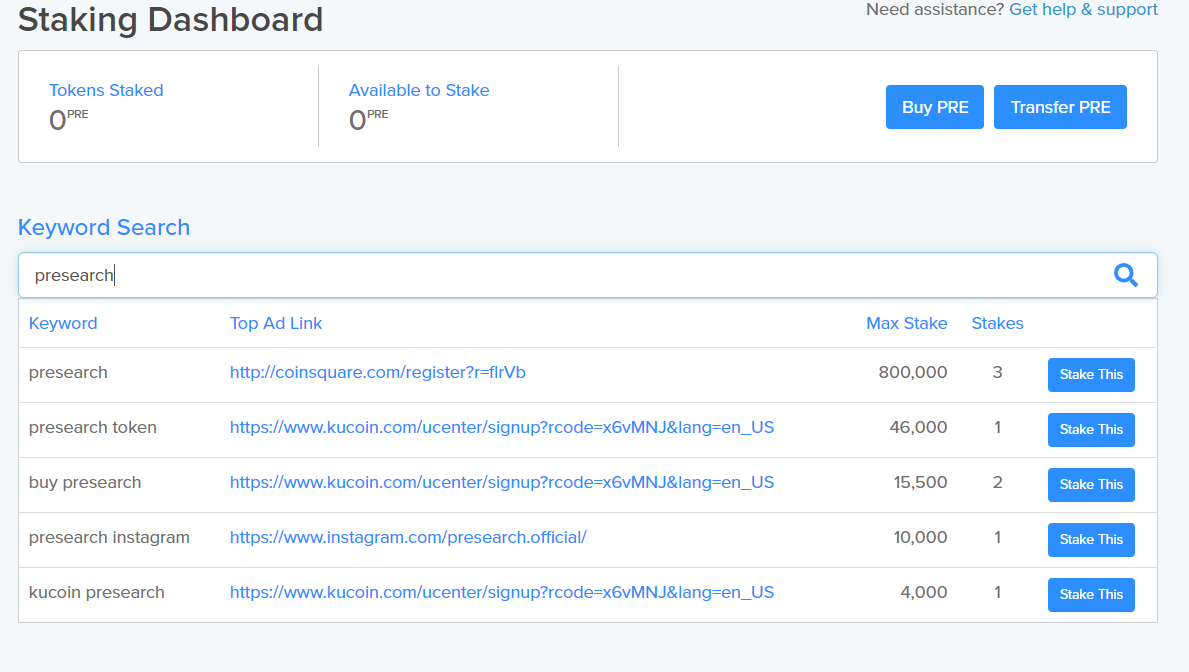This screenshot has width=1189, height=672.
Task: Select the Staking Dashboard title
Action: [171, 19]
